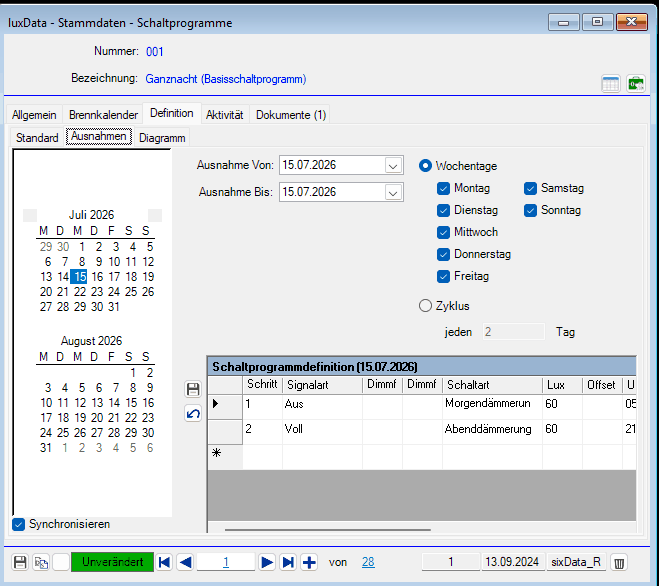Click the save icon in the bottom toolbar

click(x=20, y=562)
